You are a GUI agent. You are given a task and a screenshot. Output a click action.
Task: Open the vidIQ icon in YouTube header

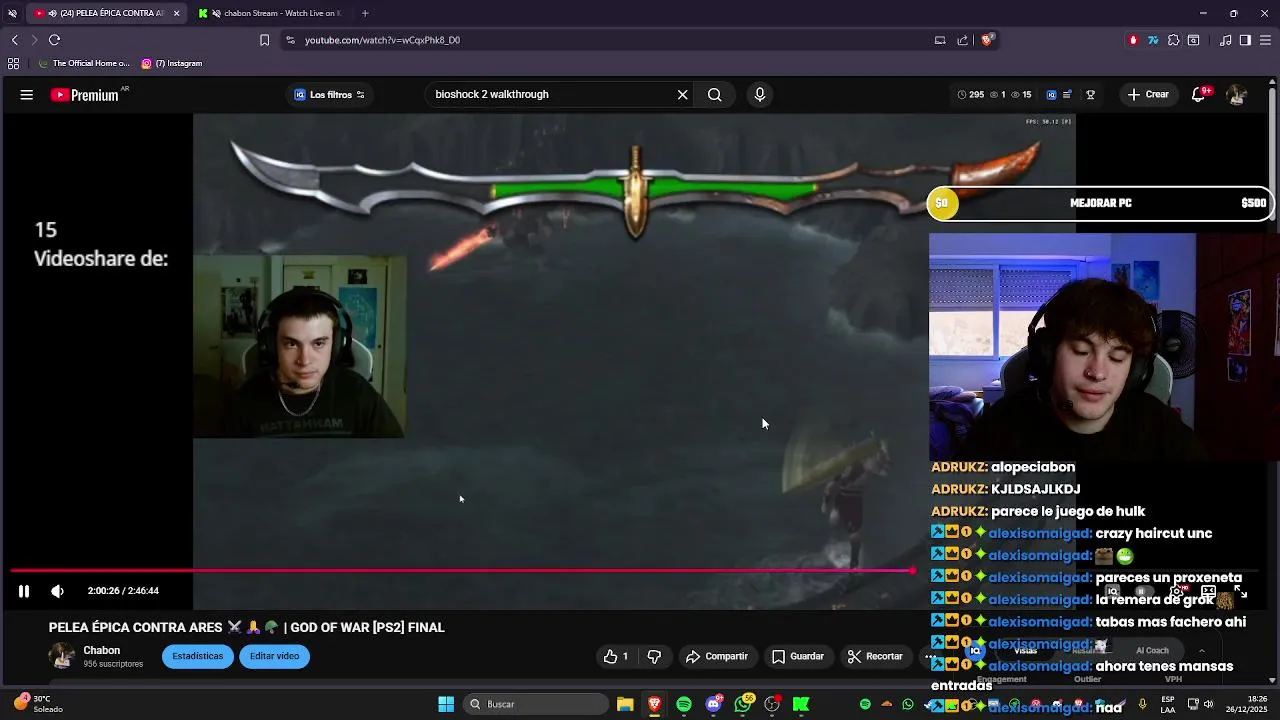click(1051, 95)
